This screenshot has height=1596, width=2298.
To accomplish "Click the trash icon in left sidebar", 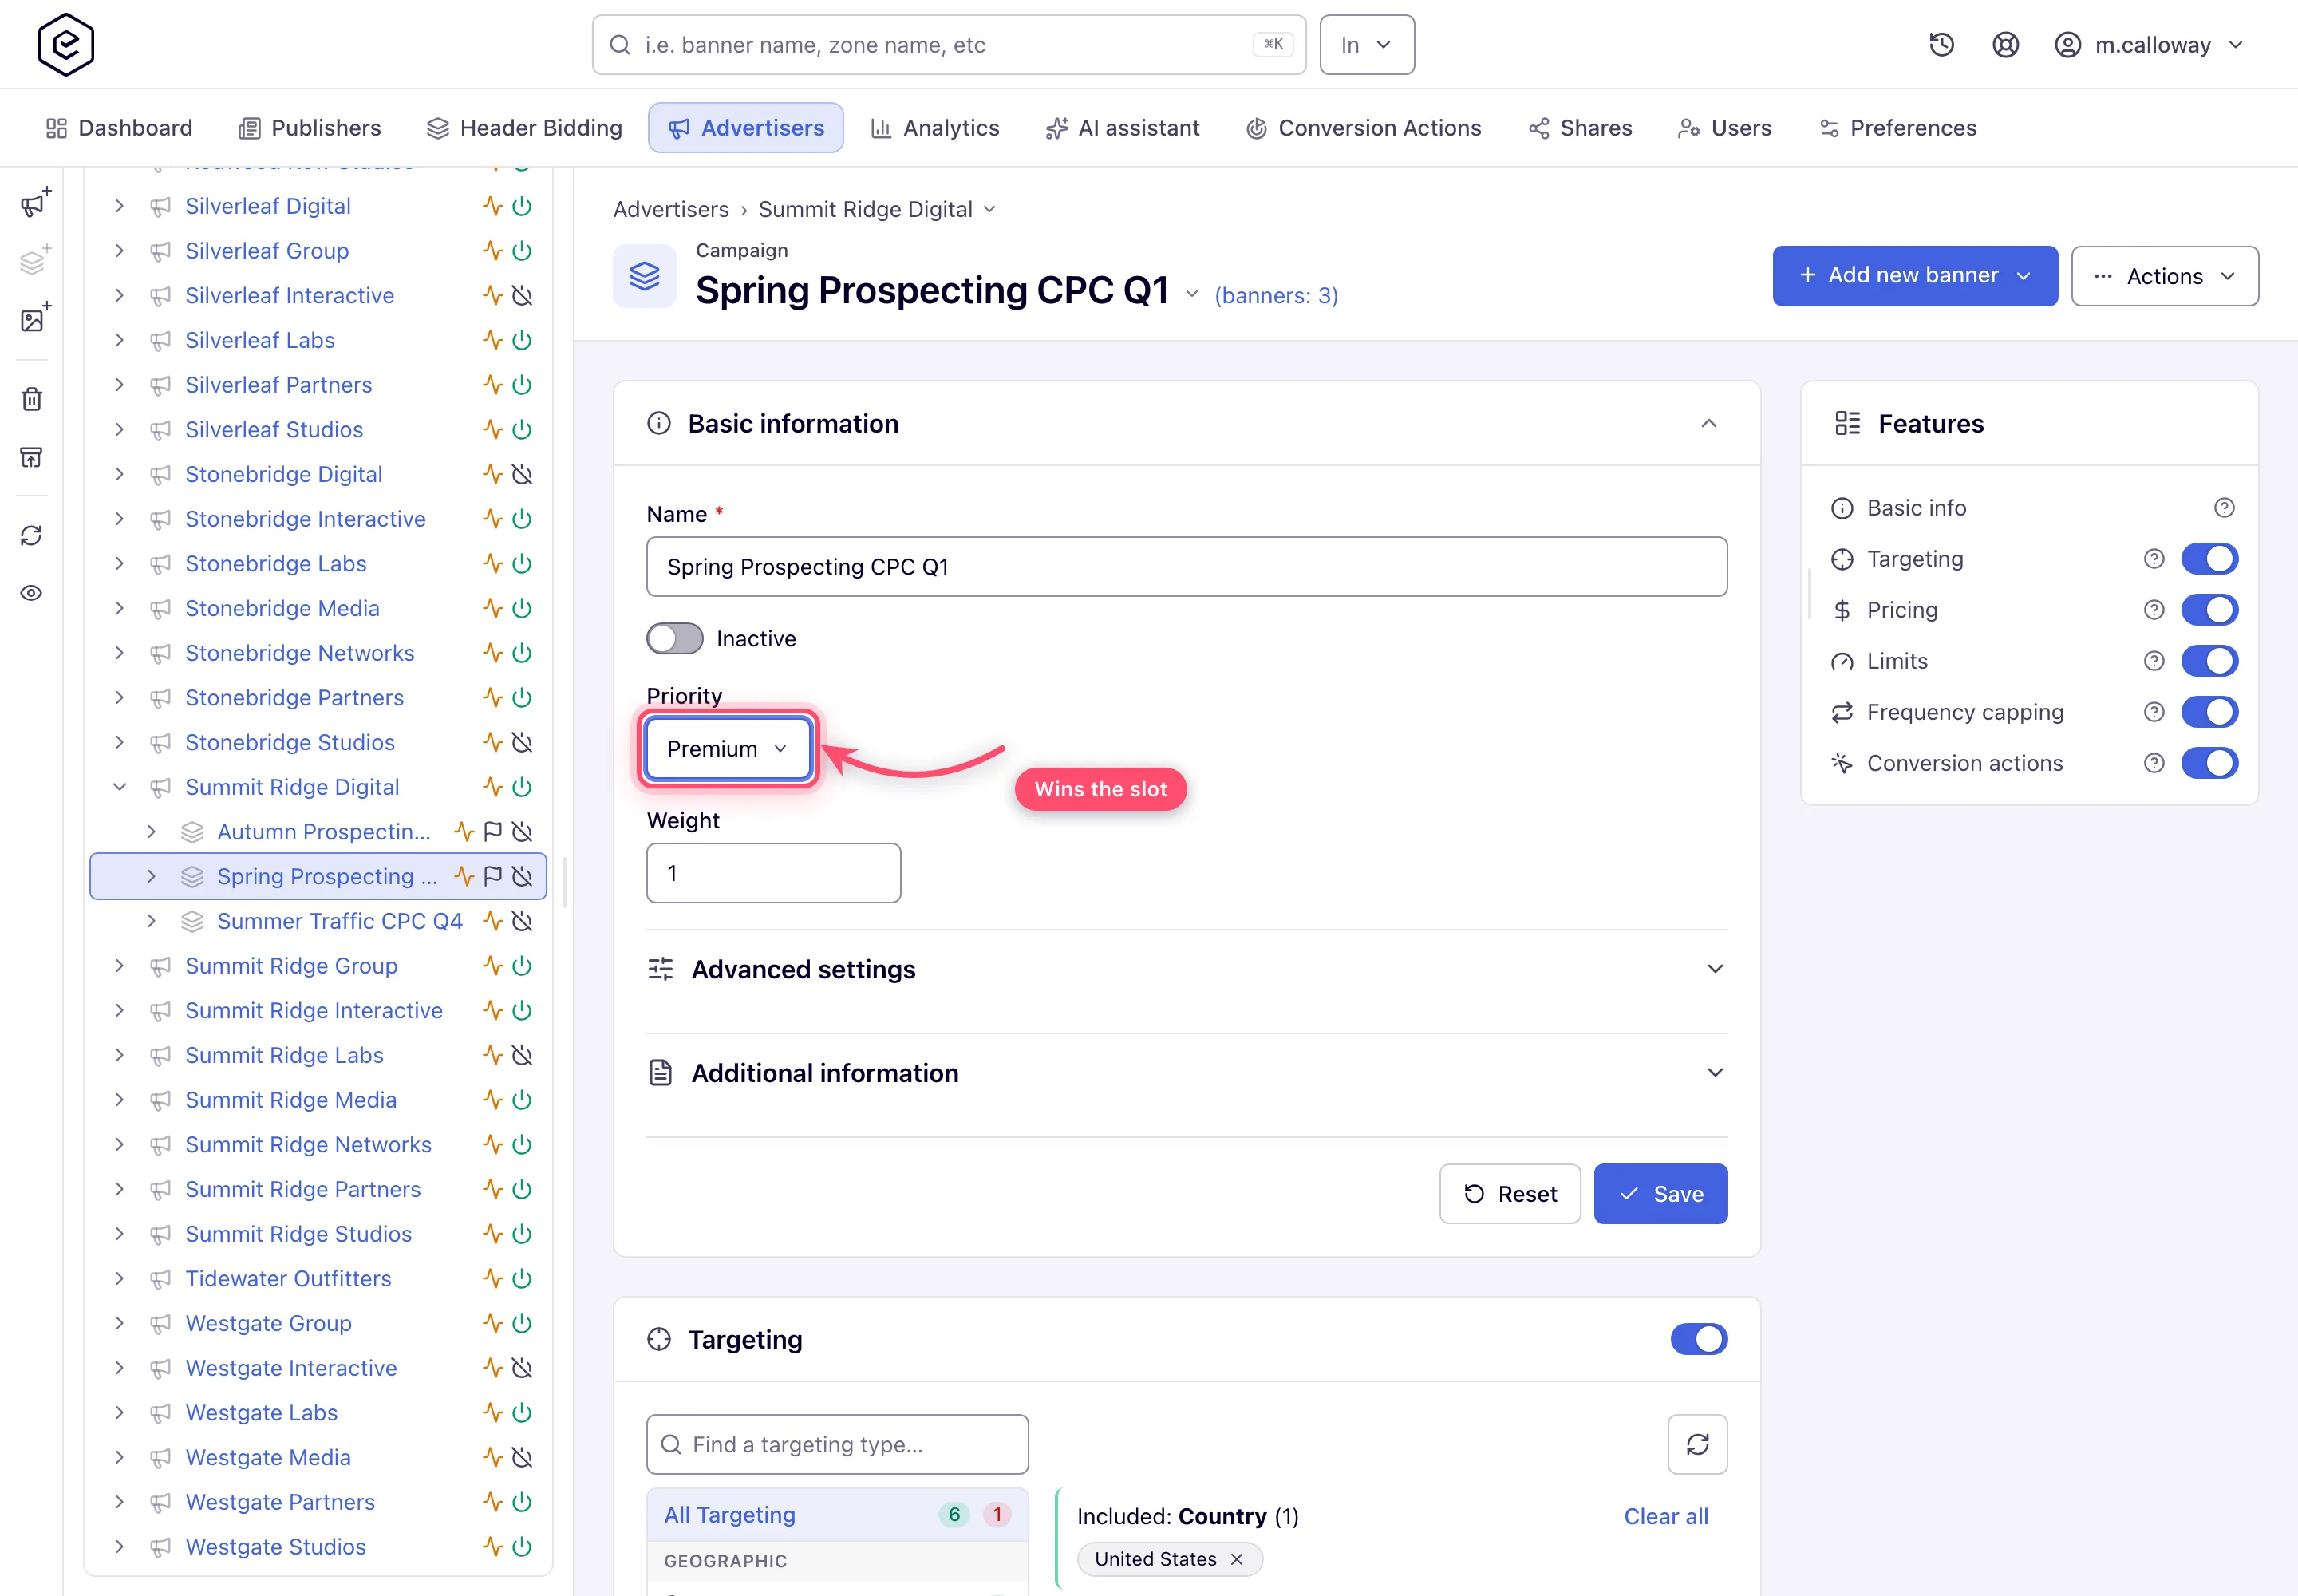I will click(x=32, y=399).
